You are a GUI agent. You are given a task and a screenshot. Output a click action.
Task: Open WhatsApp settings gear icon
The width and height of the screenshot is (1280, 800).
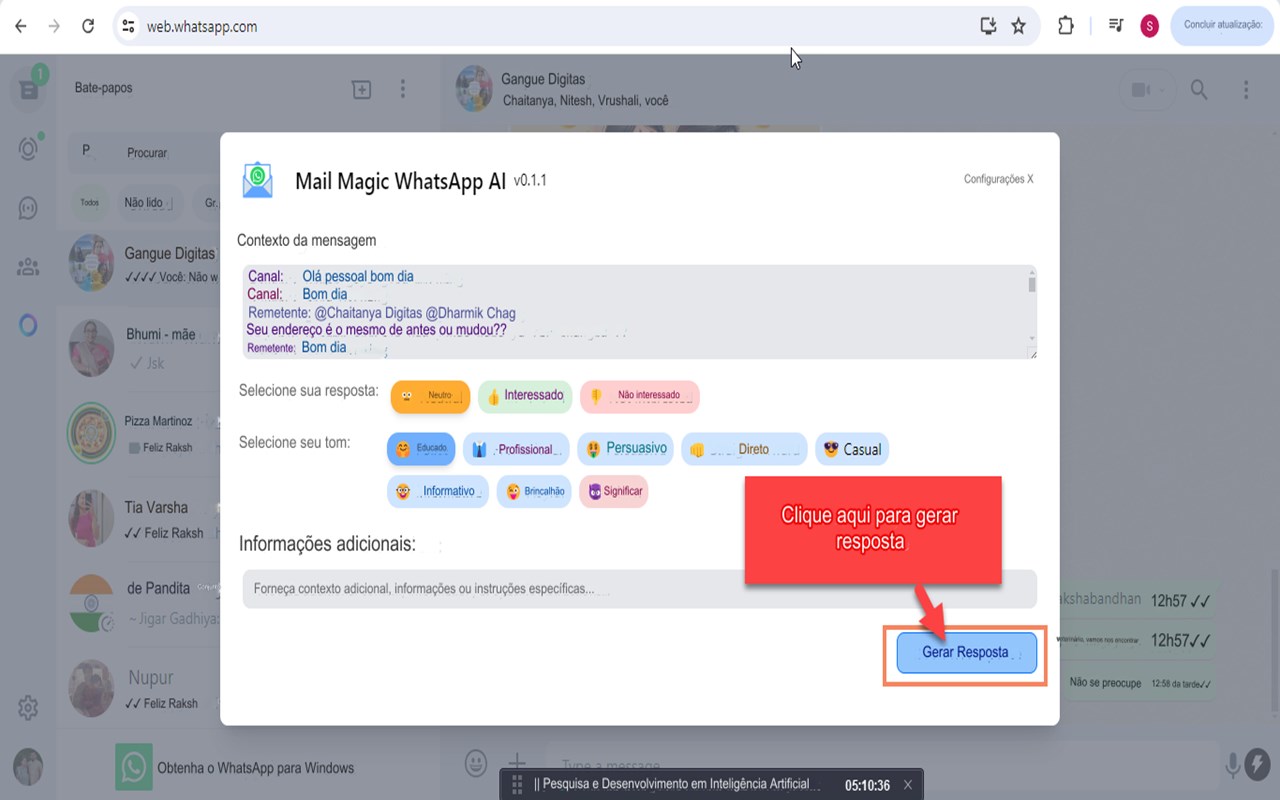28,709
